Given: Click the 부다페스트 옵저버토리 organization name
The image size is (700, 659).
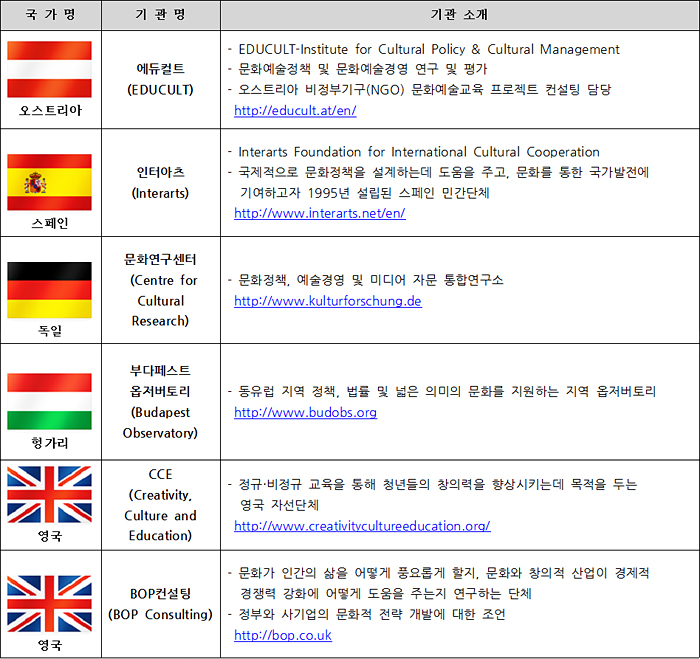Looking at the screenshot, I should pyautogui.click(x=160, y=381).
